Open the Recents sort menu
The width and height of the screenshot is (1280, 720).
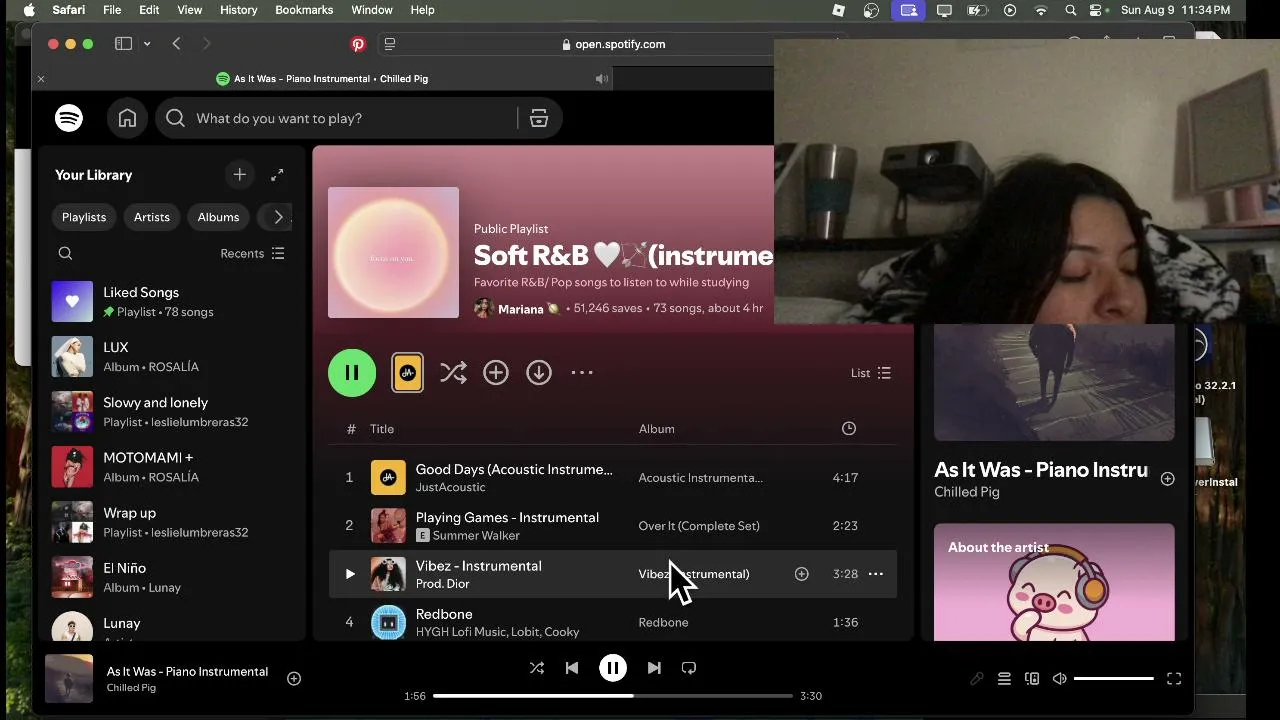tap(253, 254)
